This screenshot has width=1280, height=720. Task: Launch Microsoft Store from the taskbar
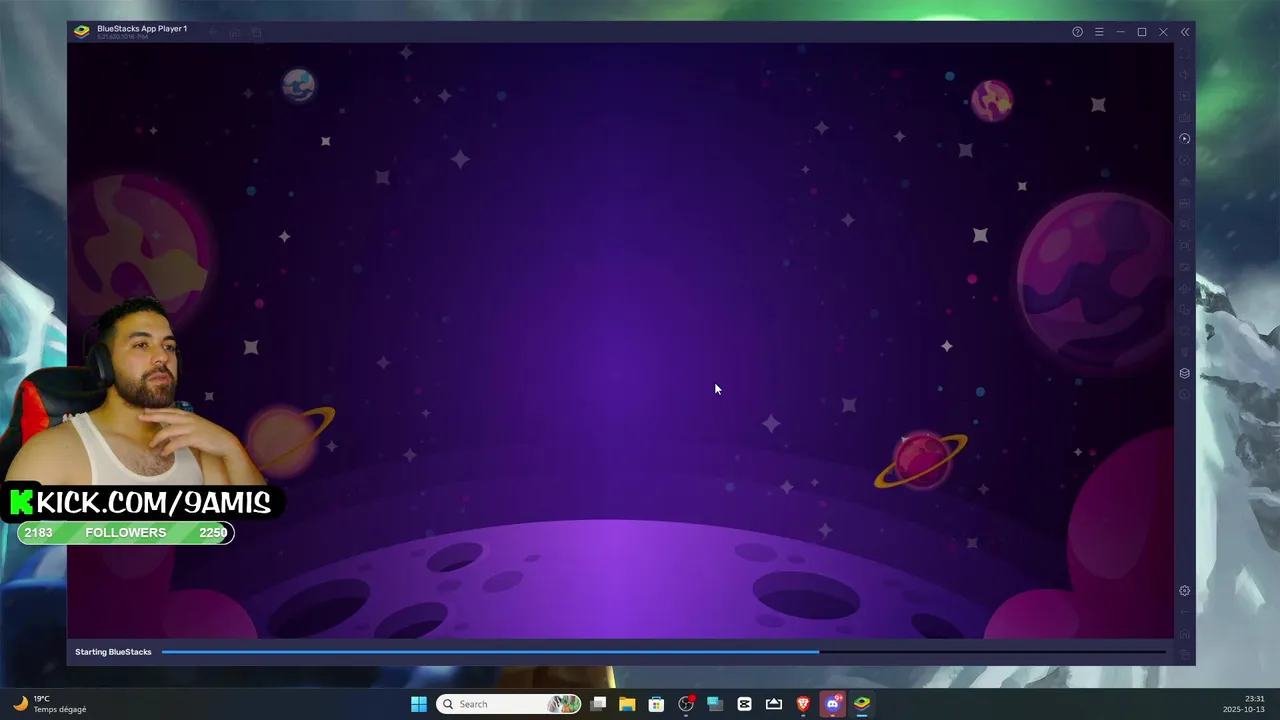click(x=656, y=704)
